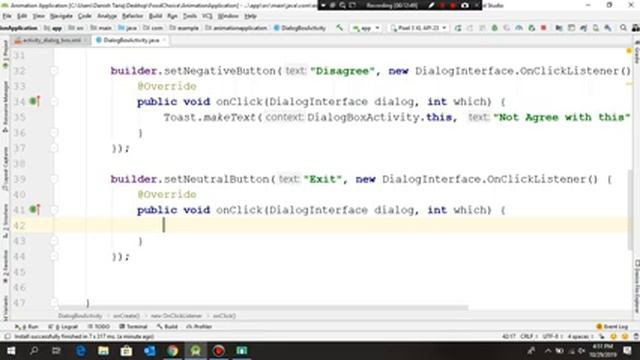This screenshot has height=360, width=640.
Task: Open the Navigate menu
Action: click(x=61, y=16)
